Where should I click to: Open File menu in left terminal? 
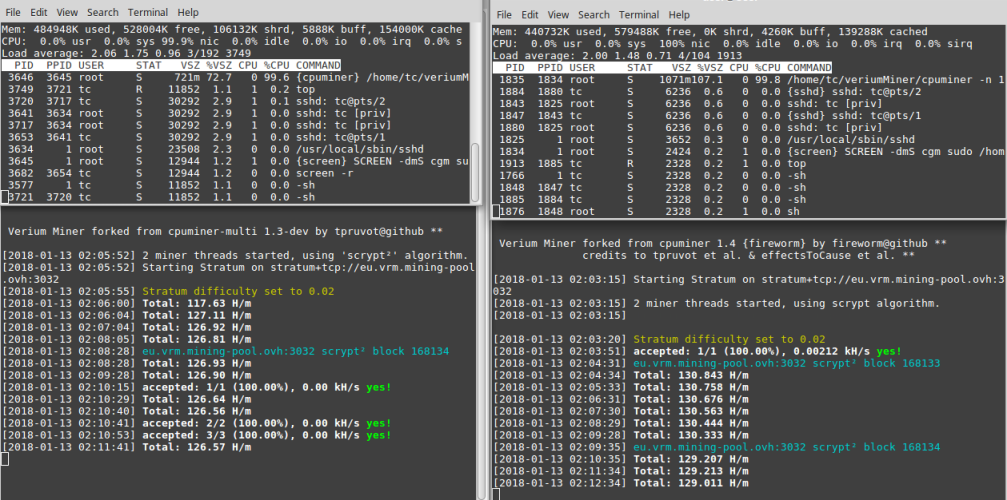click(x=13, y=12)
